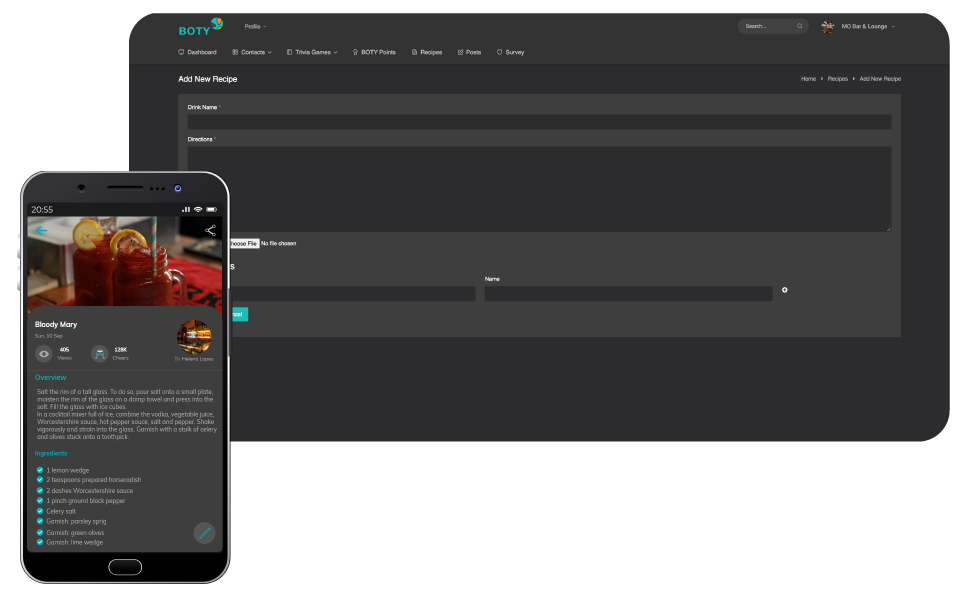Toggle the checkmark beside 1 lemon wedge
The image size is (970, 600).
coord(38,470)
